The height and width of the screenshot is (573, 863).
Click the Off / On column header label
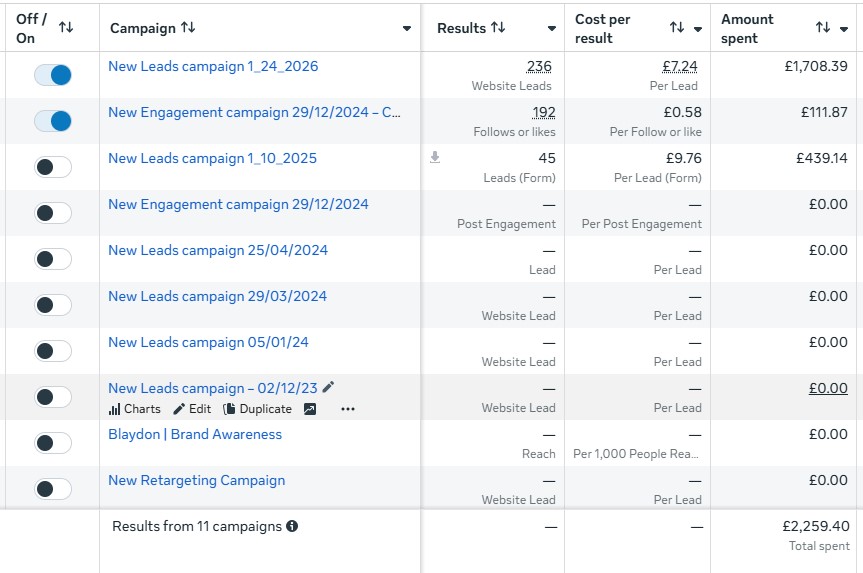(x=31, y=28)
